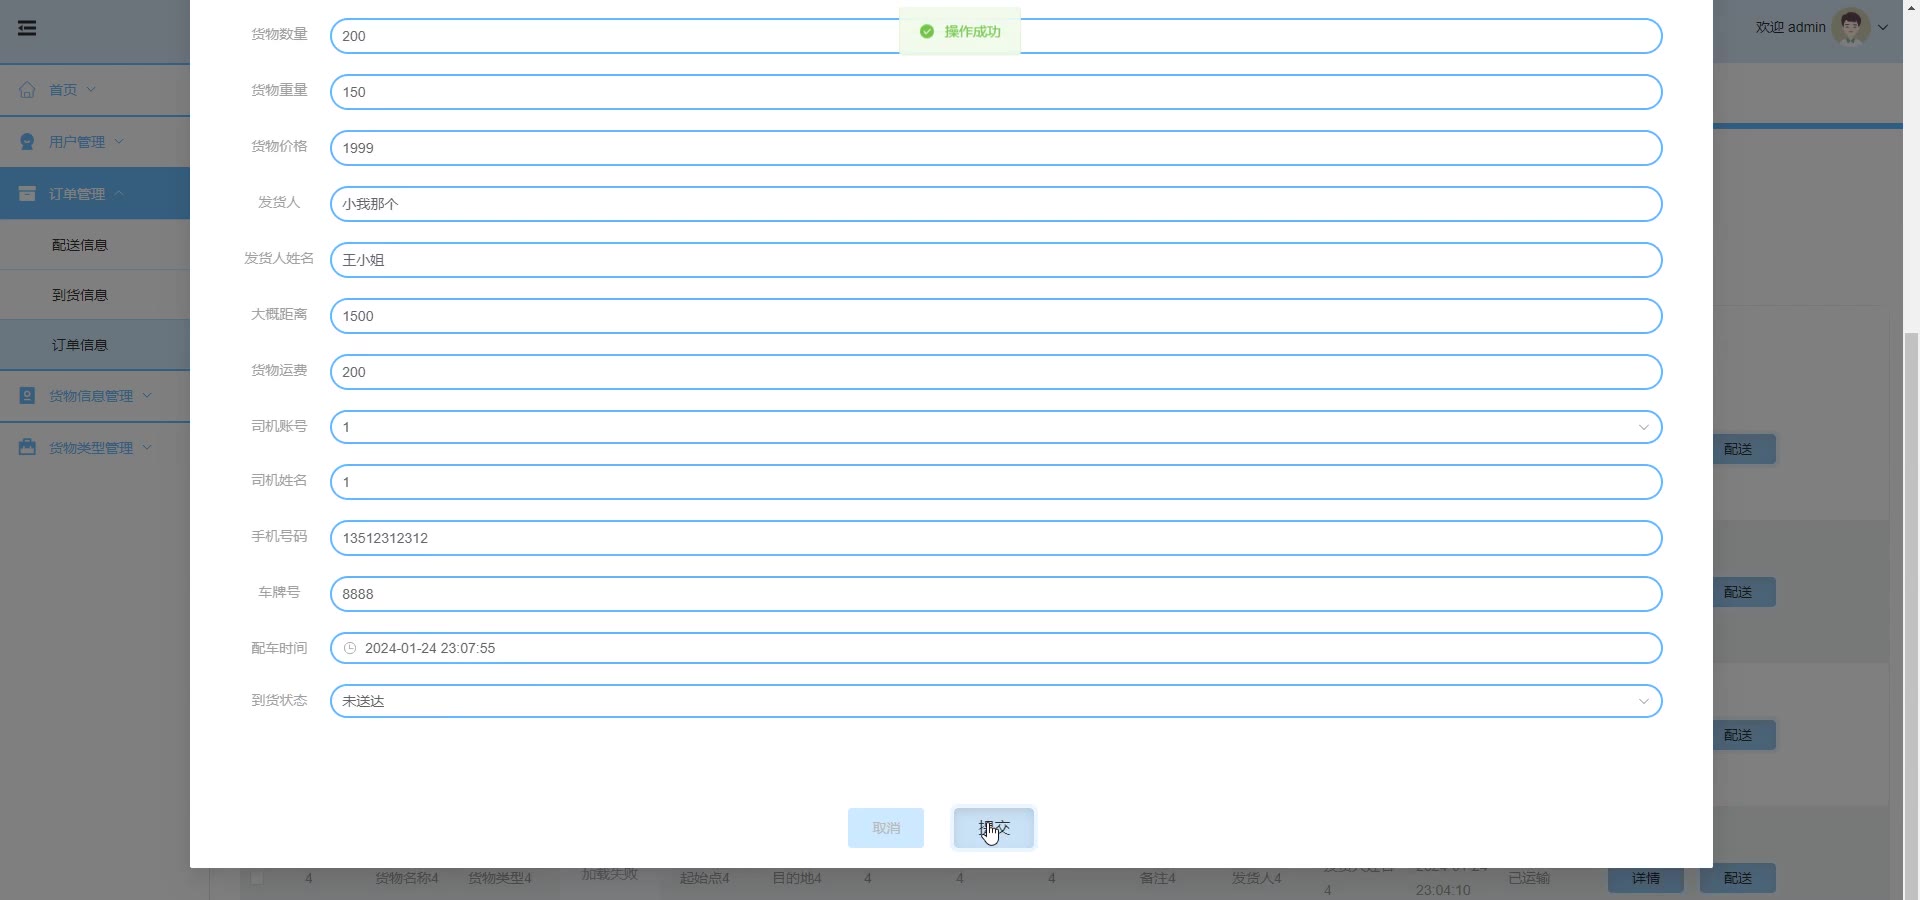
Task: Open the 司机账号 dropdown
Action: (x=996, y=427)
